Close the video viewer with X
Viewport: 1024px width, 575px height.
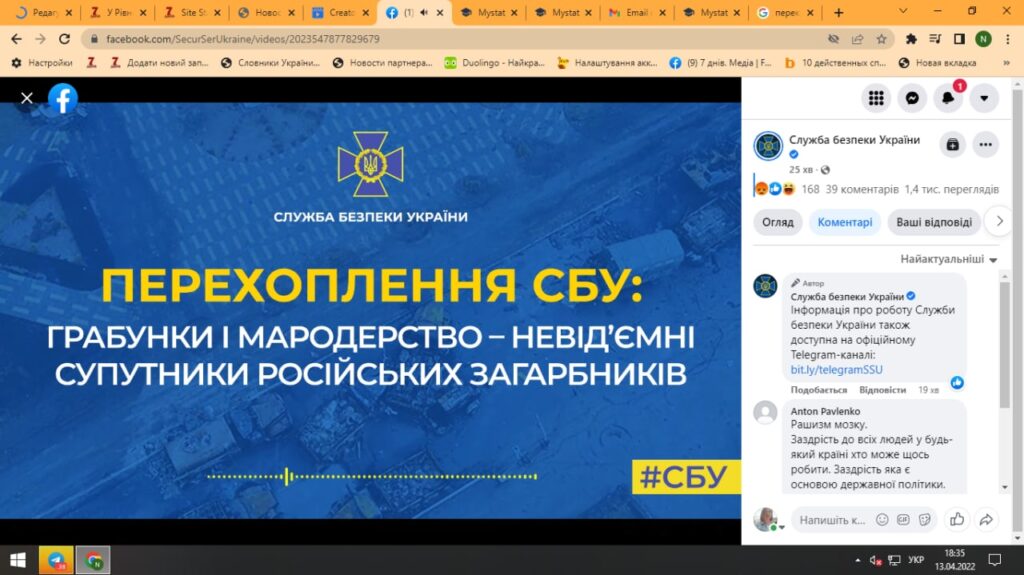click(27, 98)
